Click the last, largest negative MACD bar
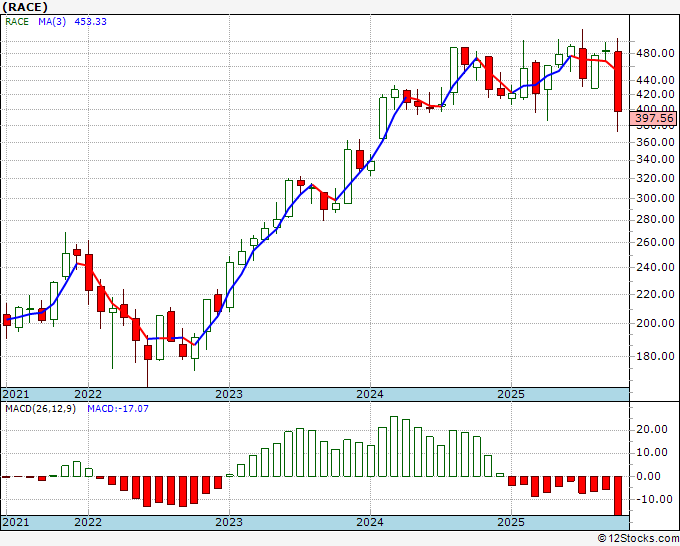Viewport: 680px width, 546px height. tap(618, 496)
